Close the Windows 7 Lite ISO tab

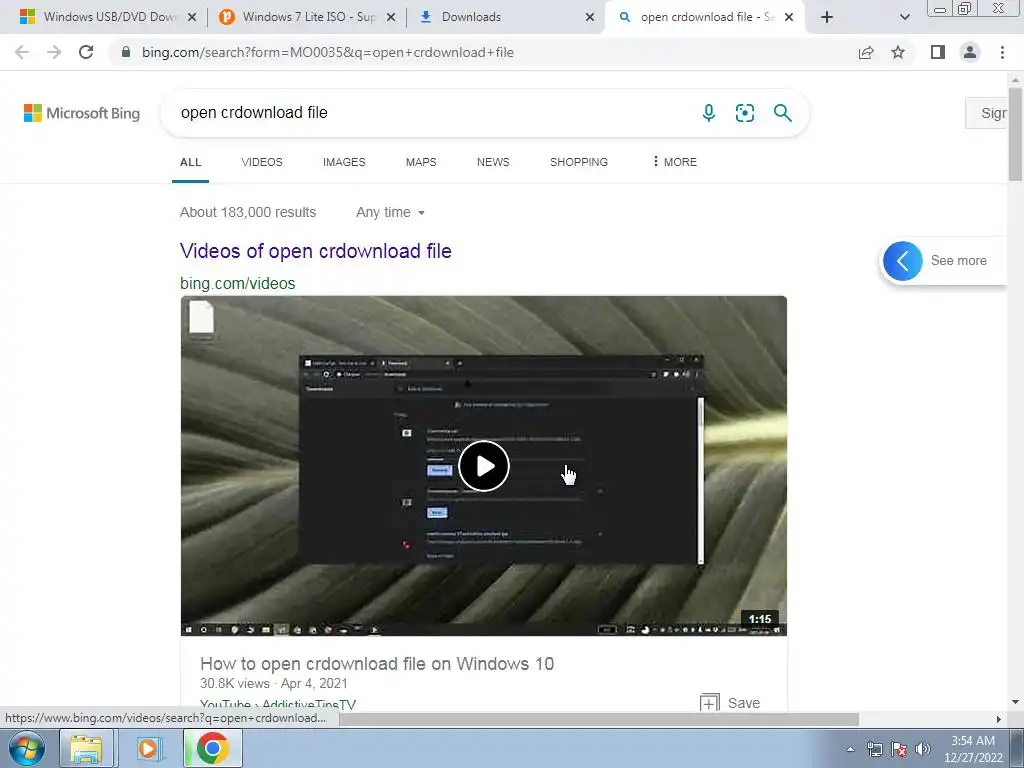coord(391,17)
